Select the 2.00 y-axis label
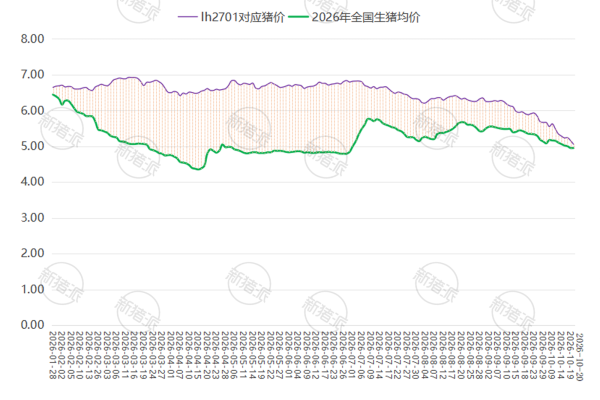Screen dimensions: 600x400 [33, 253]
